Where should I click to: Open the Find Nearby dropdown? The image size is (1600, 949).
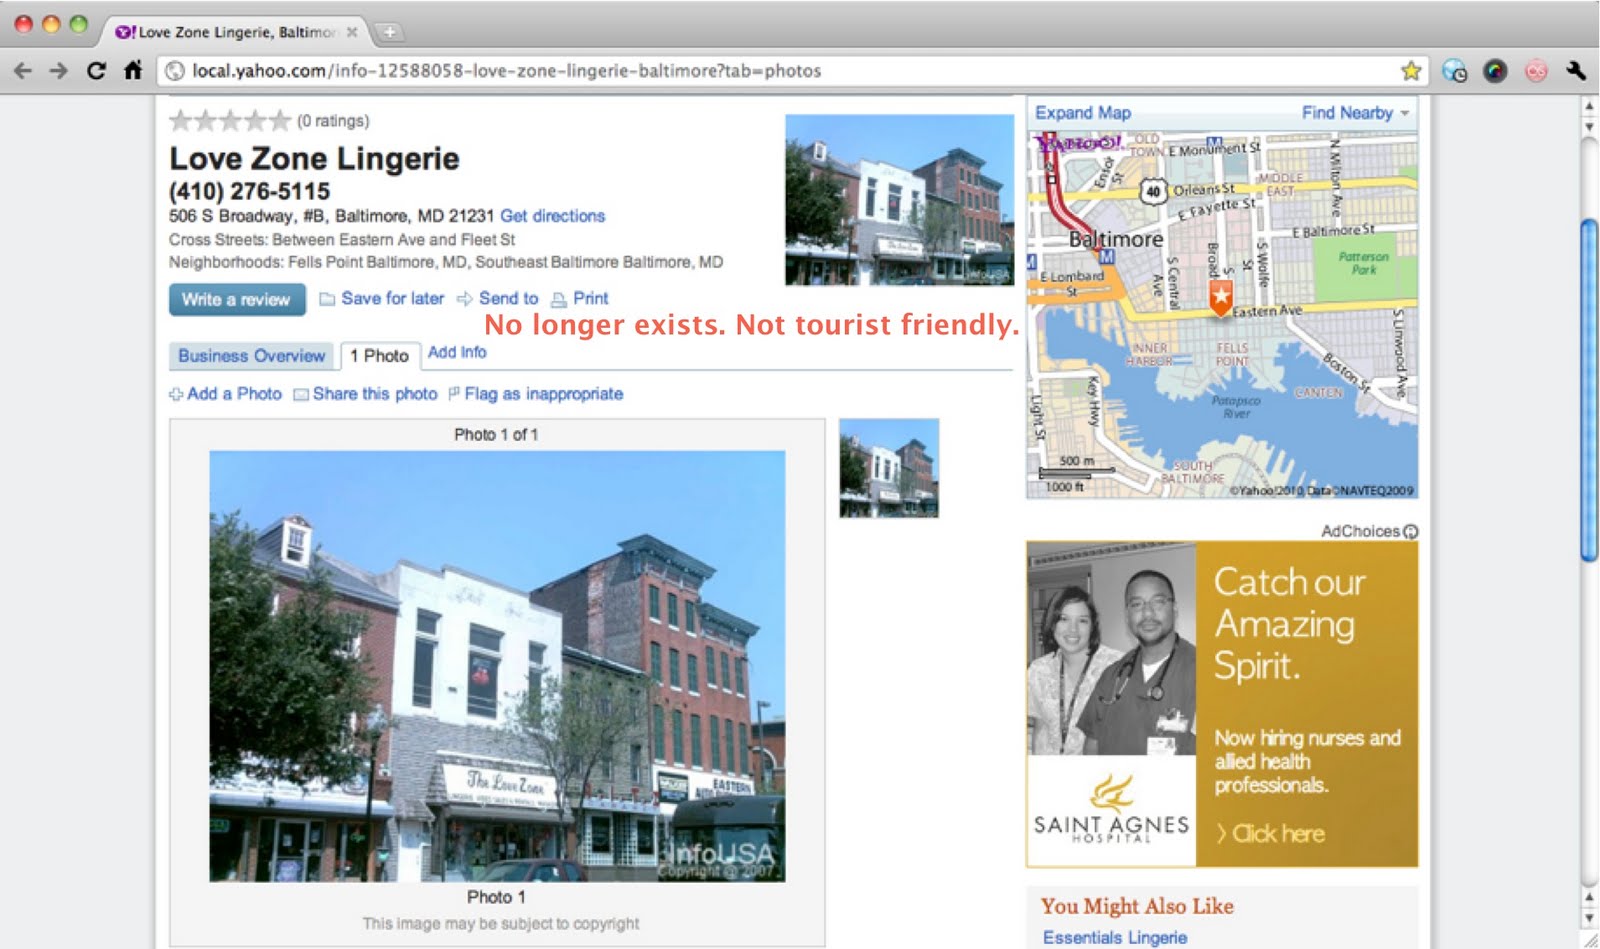point(1355,113)
